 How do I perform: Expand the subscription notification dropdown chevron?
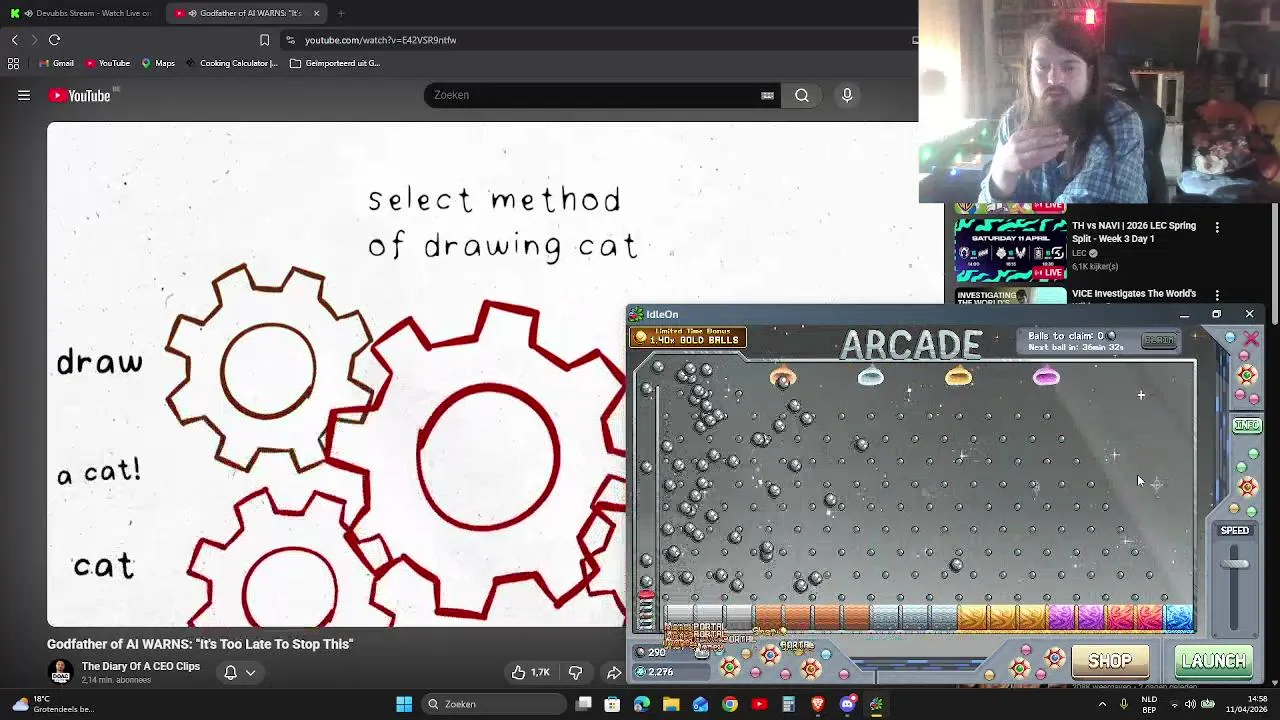[250, 673]
